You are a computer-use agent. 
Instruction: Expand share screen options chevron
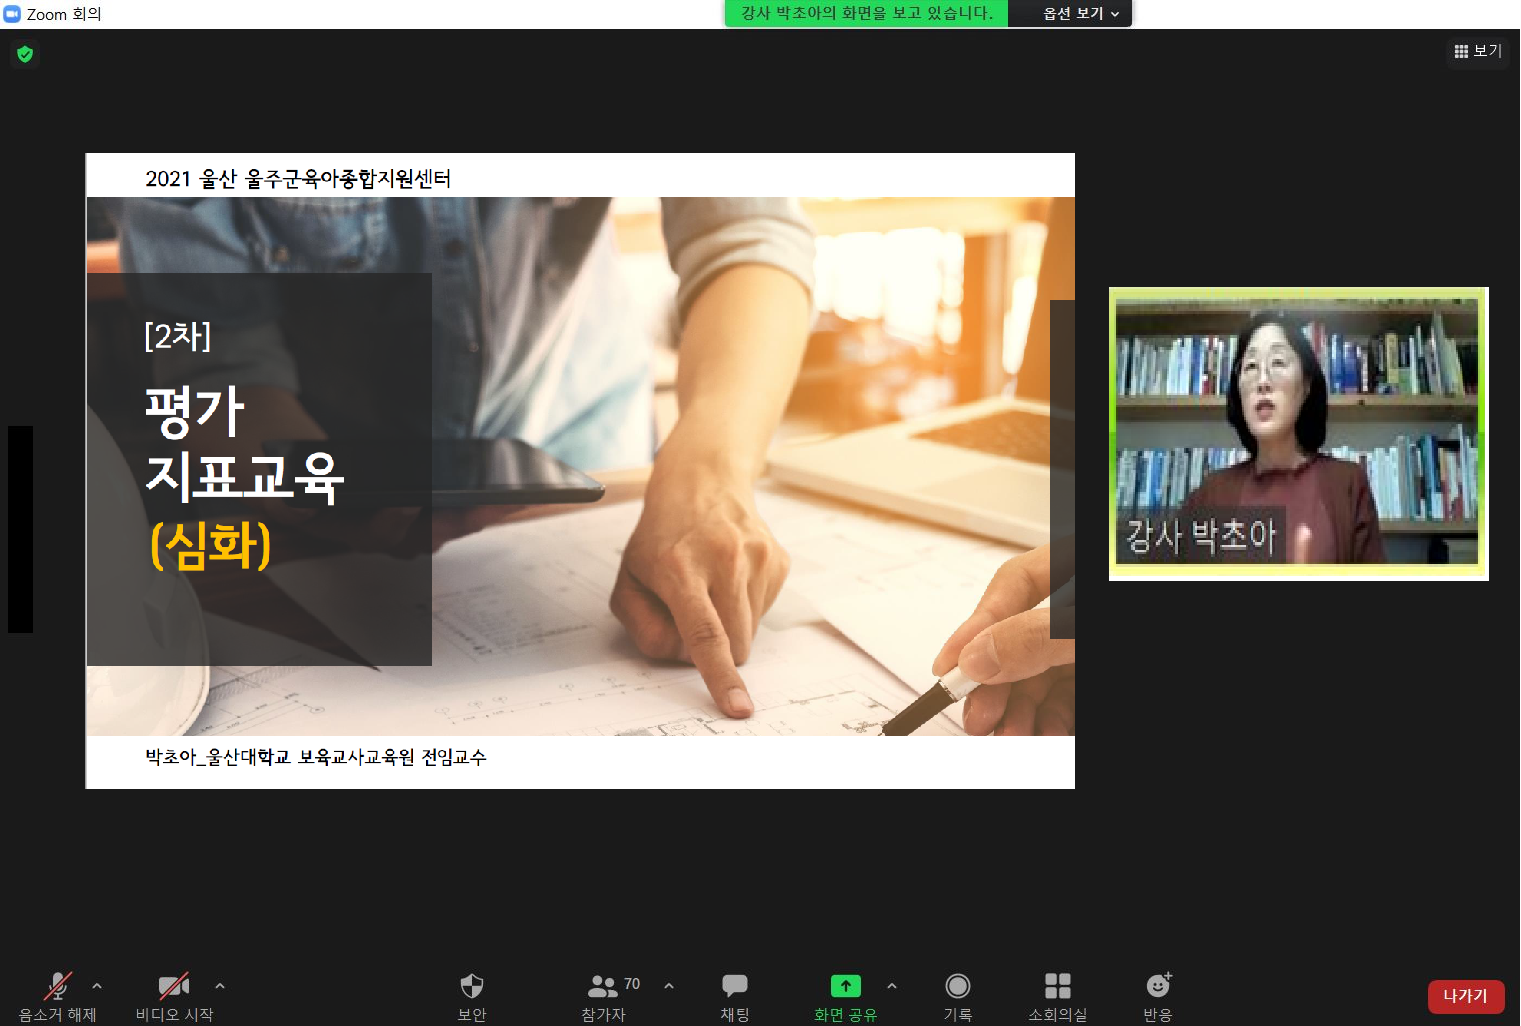tap(892, 986)
